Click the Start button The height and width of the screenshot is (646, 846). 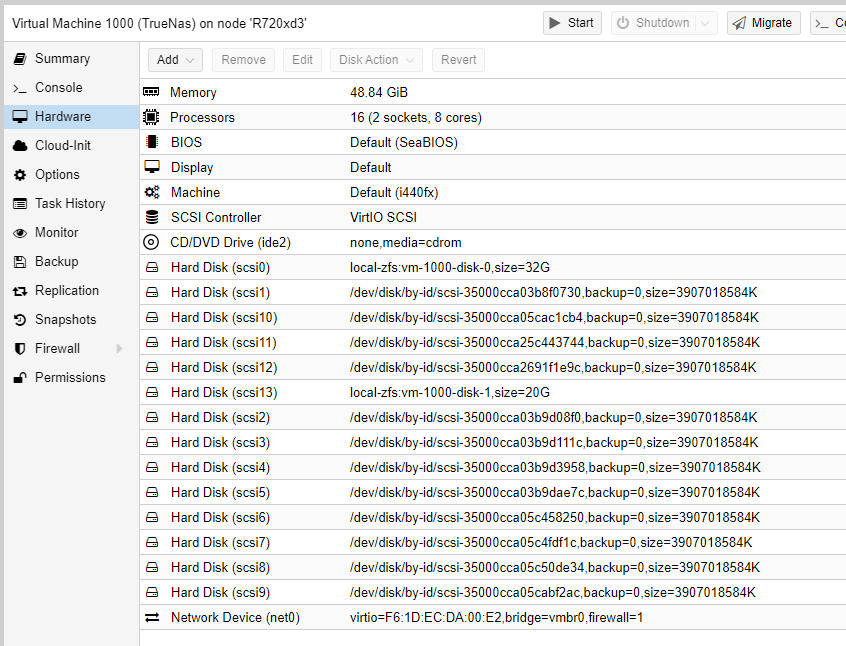[x=572, y=23]
